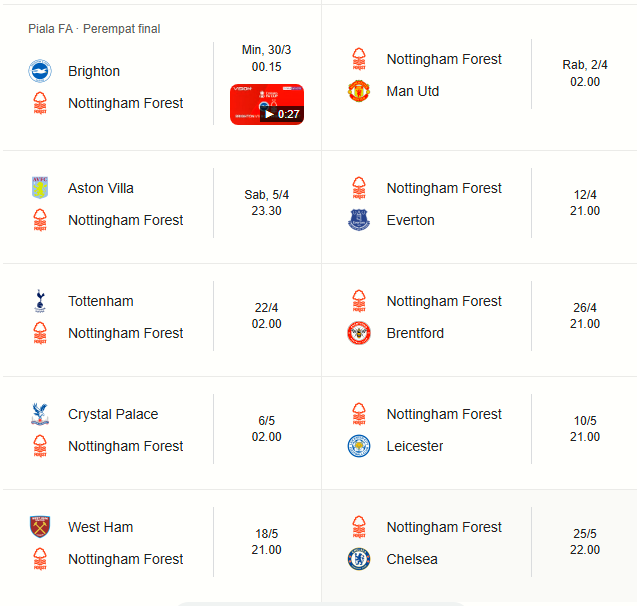Play the Brighton vs Forest highlight video
Screen dimensions: 637x606
267,104
